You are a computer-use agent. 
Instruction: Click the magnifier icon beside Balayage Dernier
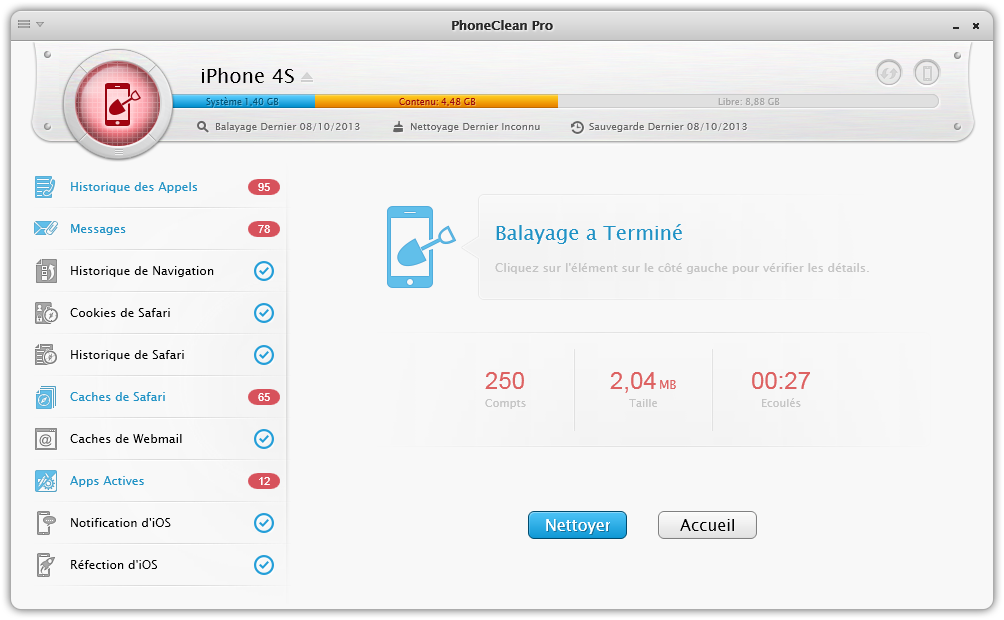(202, 127)
